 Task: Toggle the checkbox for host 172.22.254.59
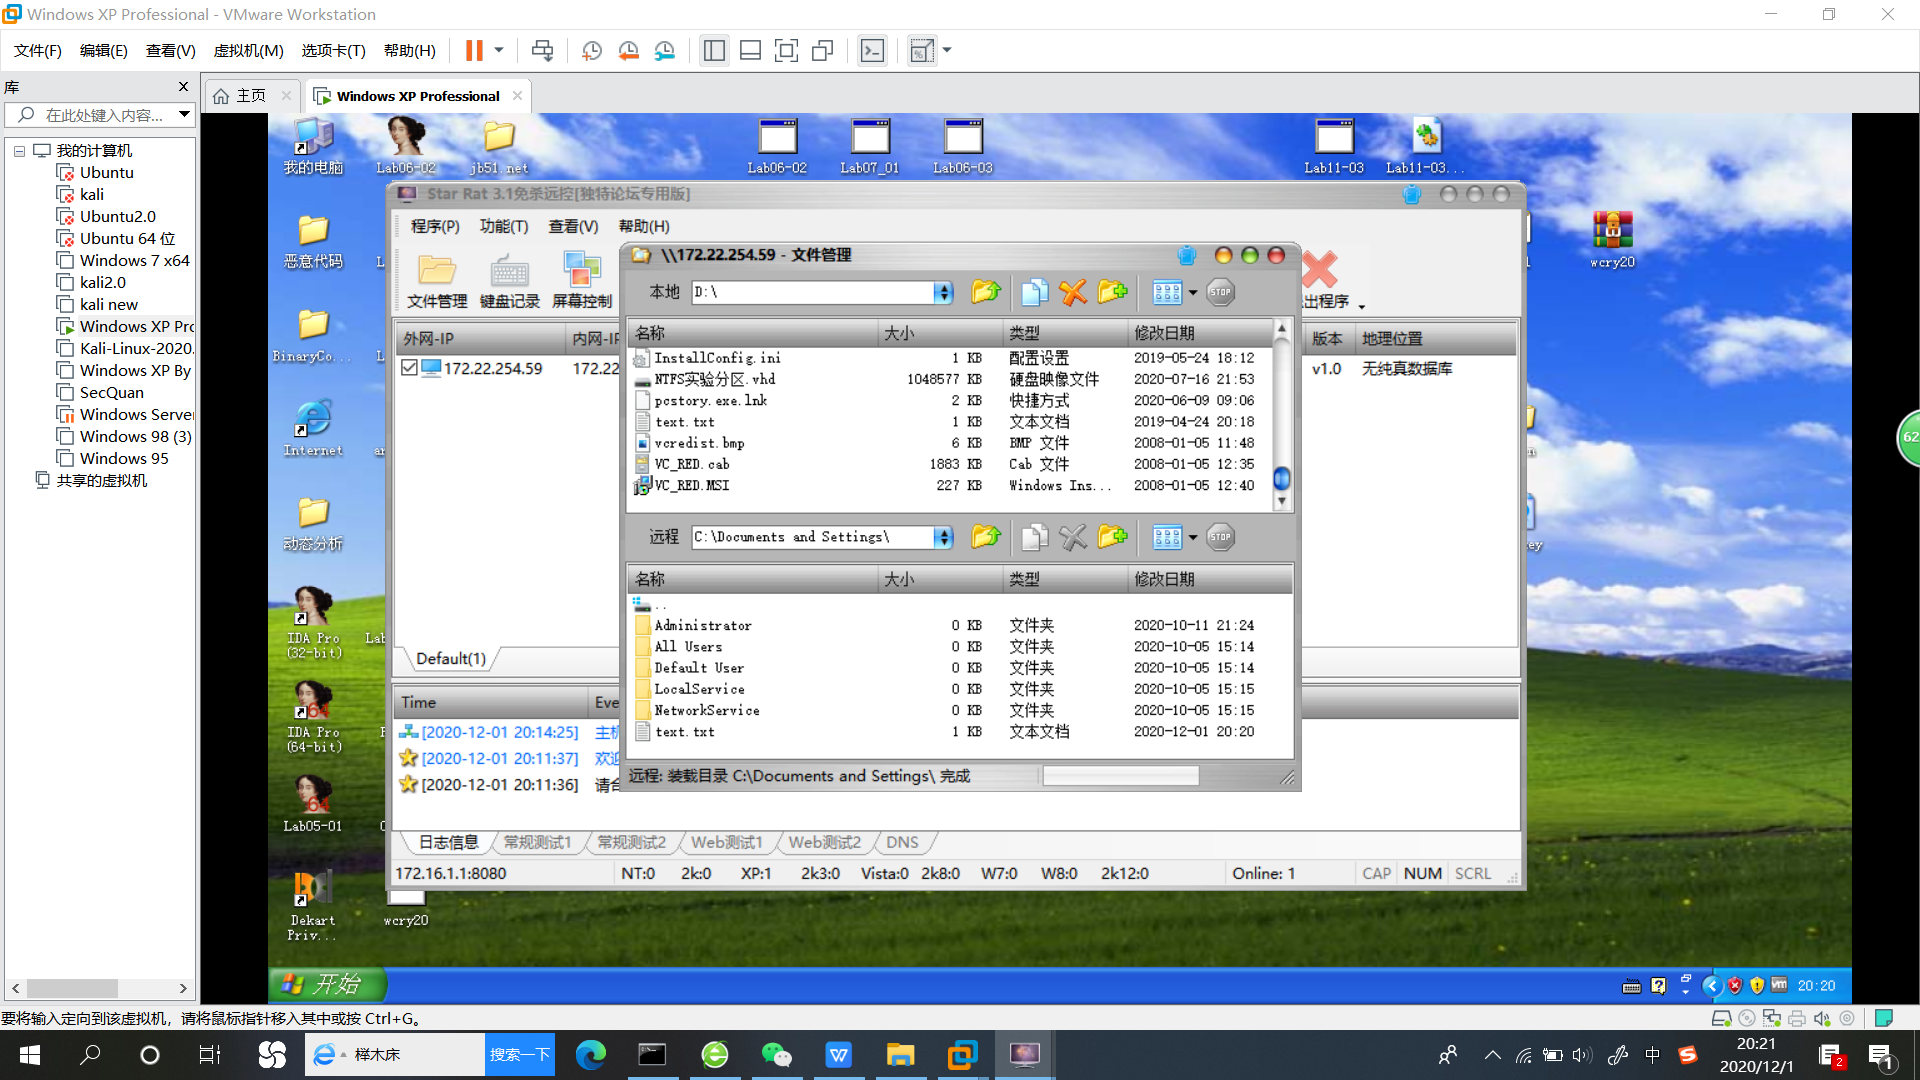point(410,368)
